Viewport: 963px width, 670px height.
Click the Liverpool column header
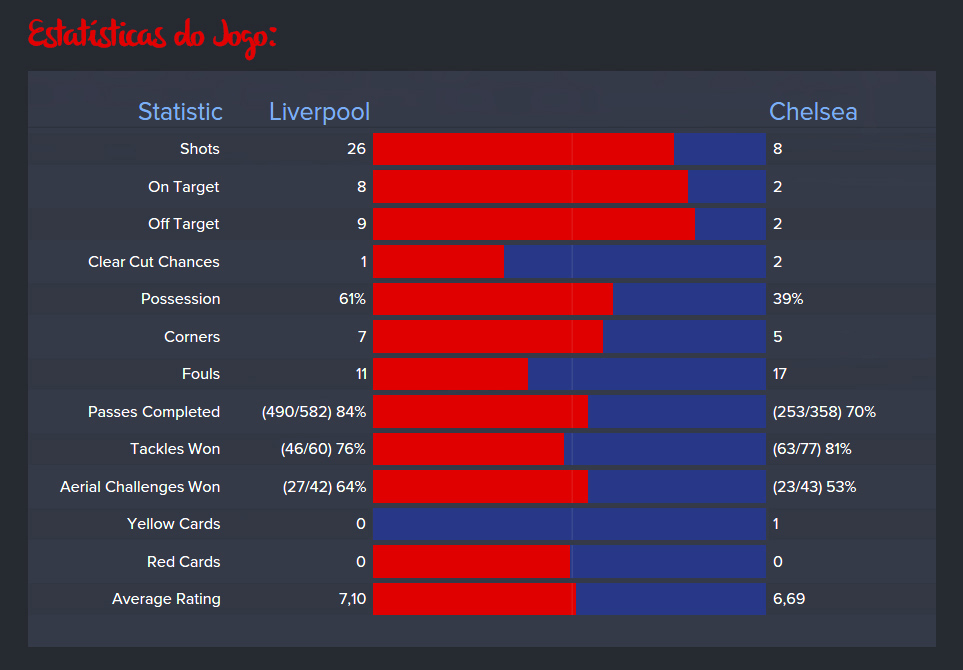click(x=319, y=111)
